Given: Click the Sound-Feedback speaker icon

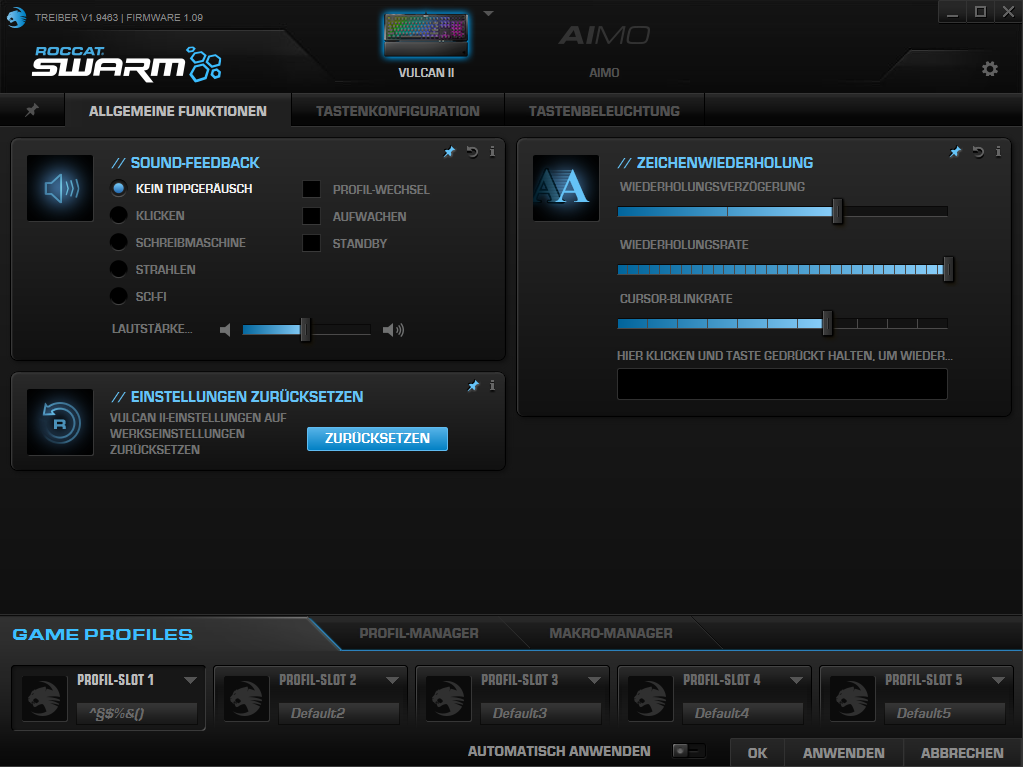Looking at the screenshot, I should (x=60, y=188).
